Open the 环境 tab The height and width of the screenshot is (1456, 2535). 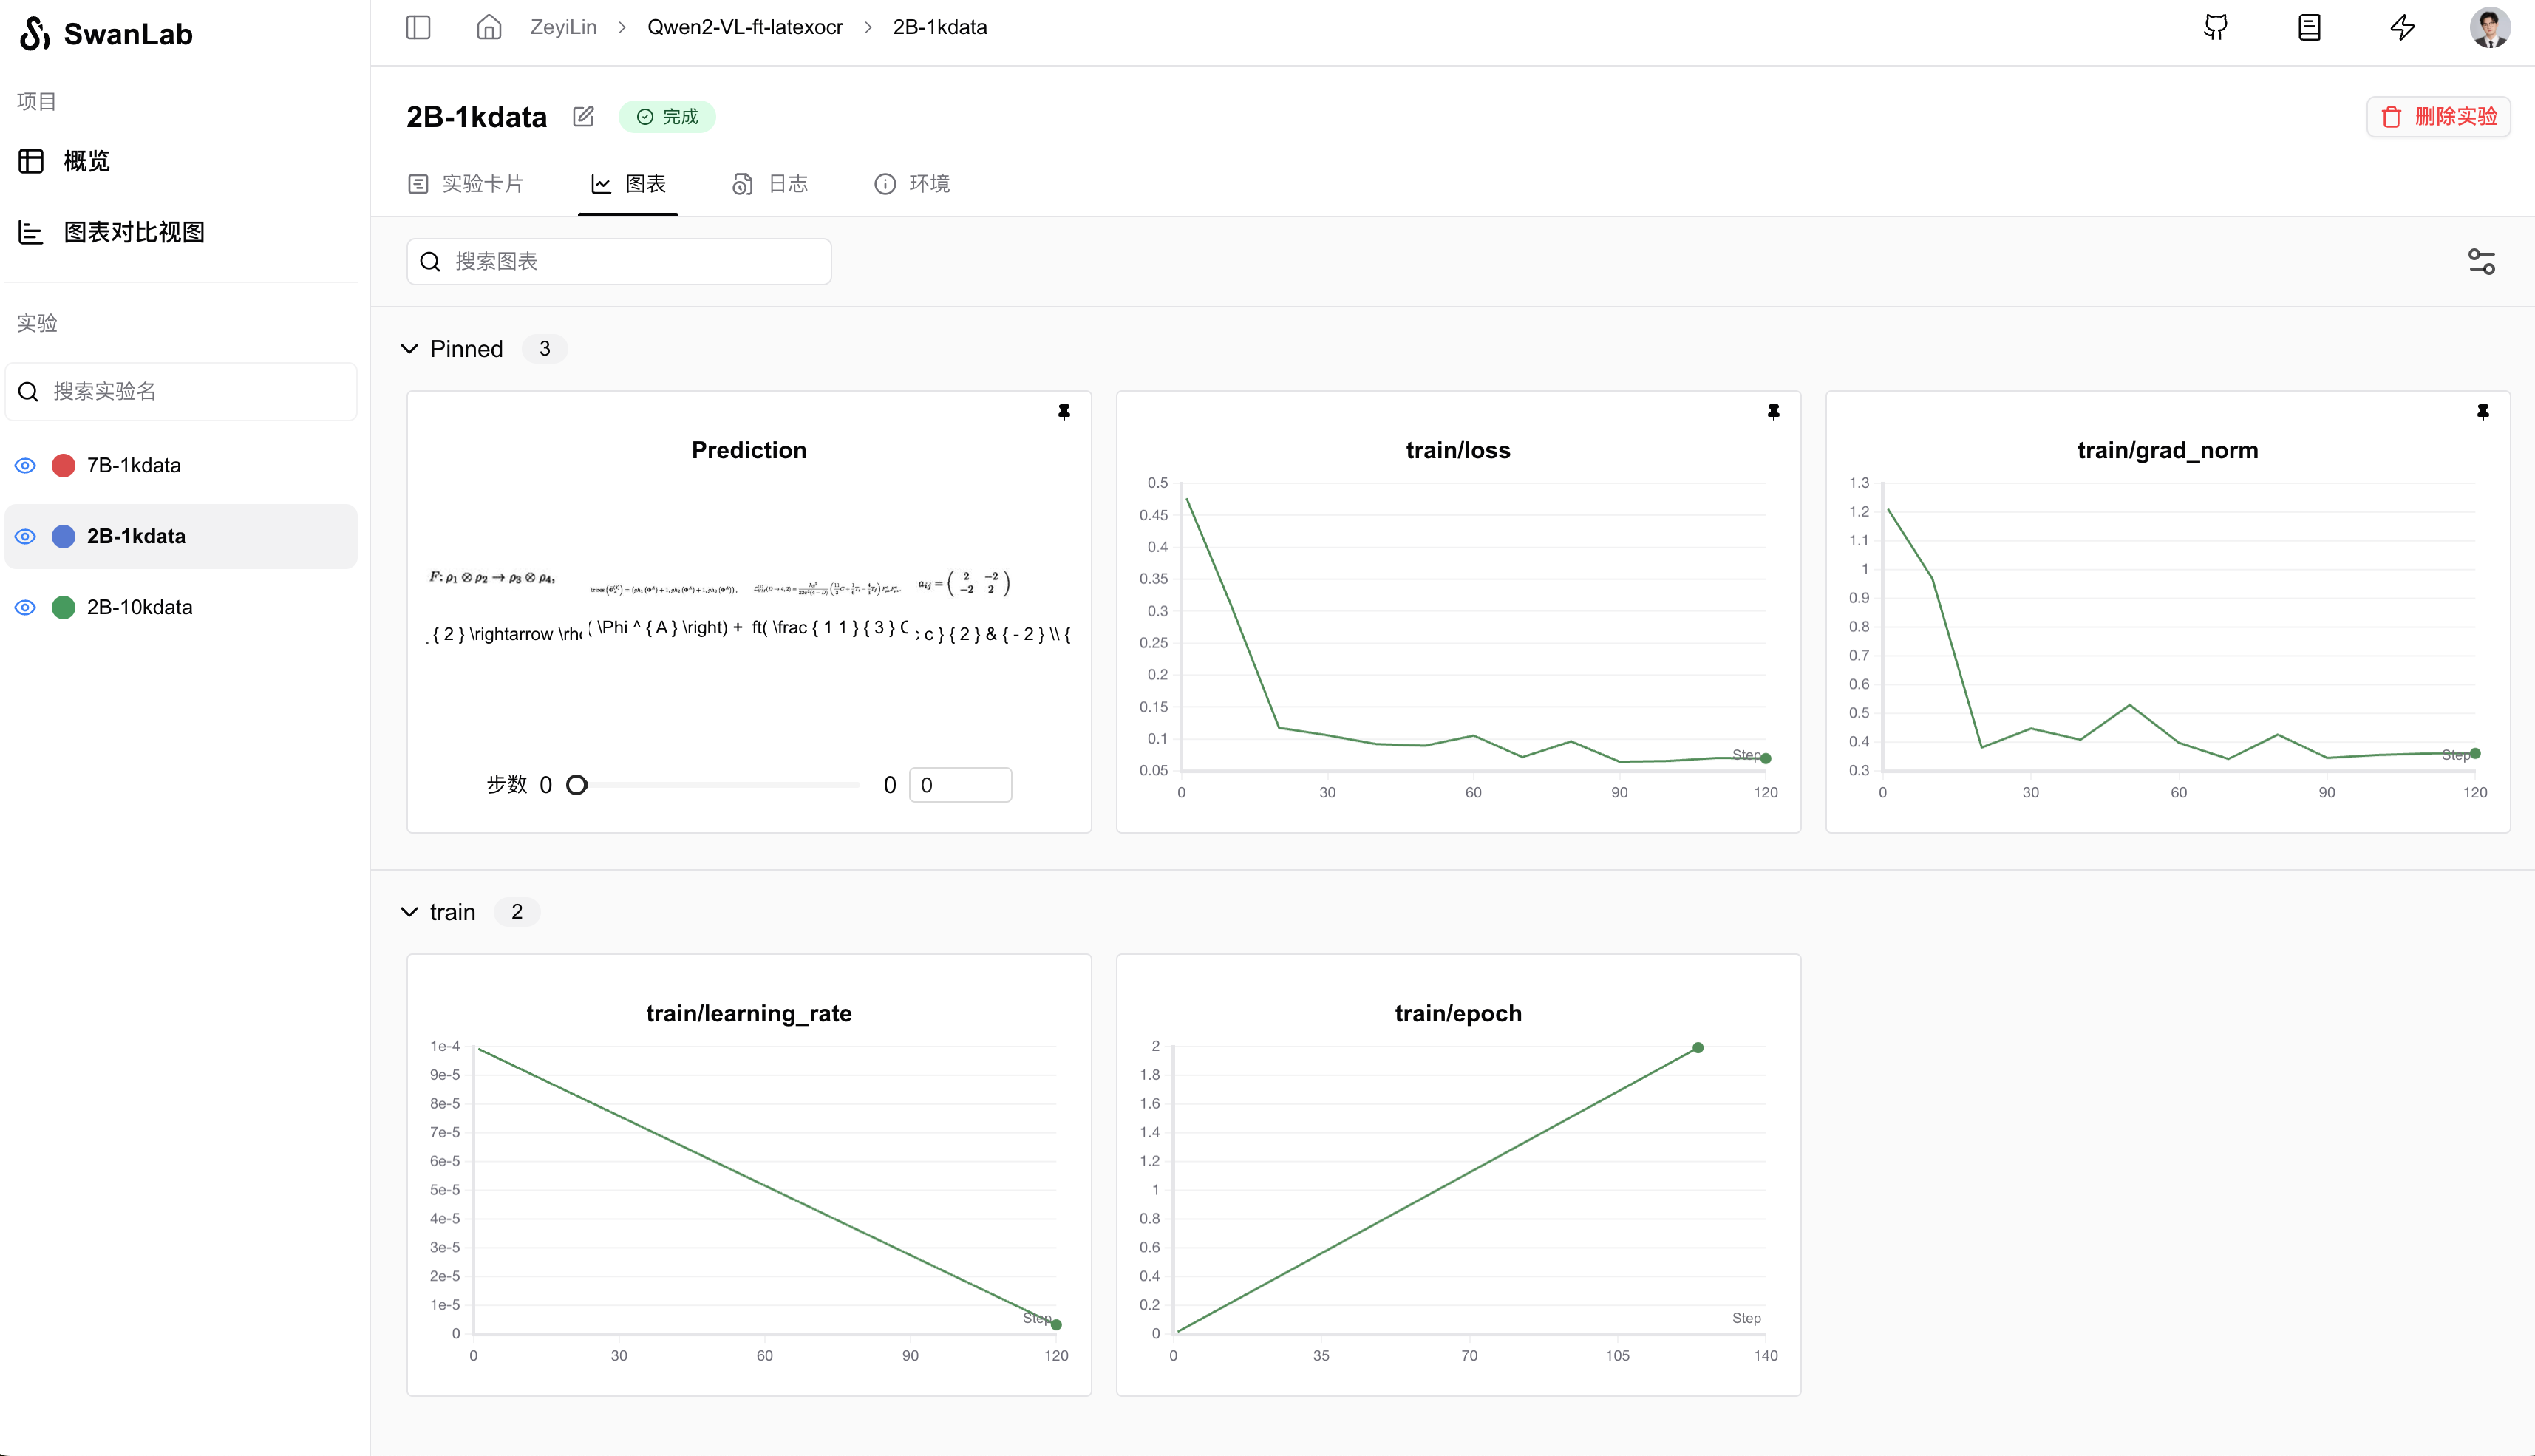(912, 184)
